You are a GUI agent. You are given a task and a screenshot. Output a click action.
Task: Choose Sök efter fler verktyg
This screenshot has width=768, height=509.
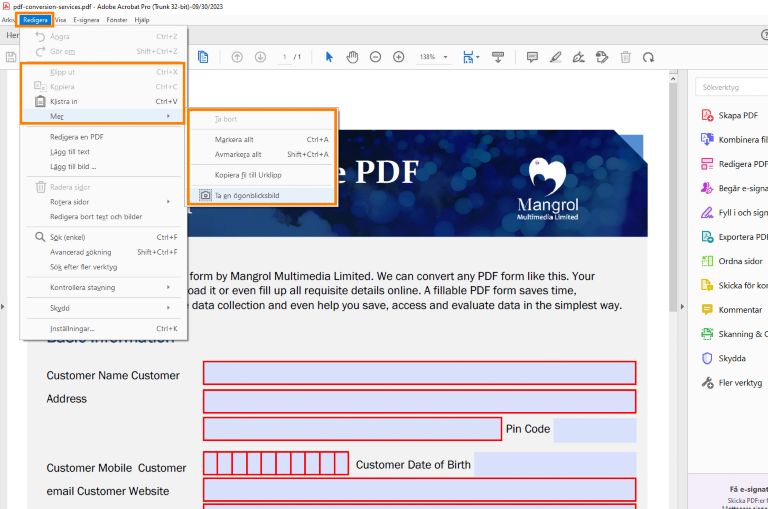coord(103,267)
